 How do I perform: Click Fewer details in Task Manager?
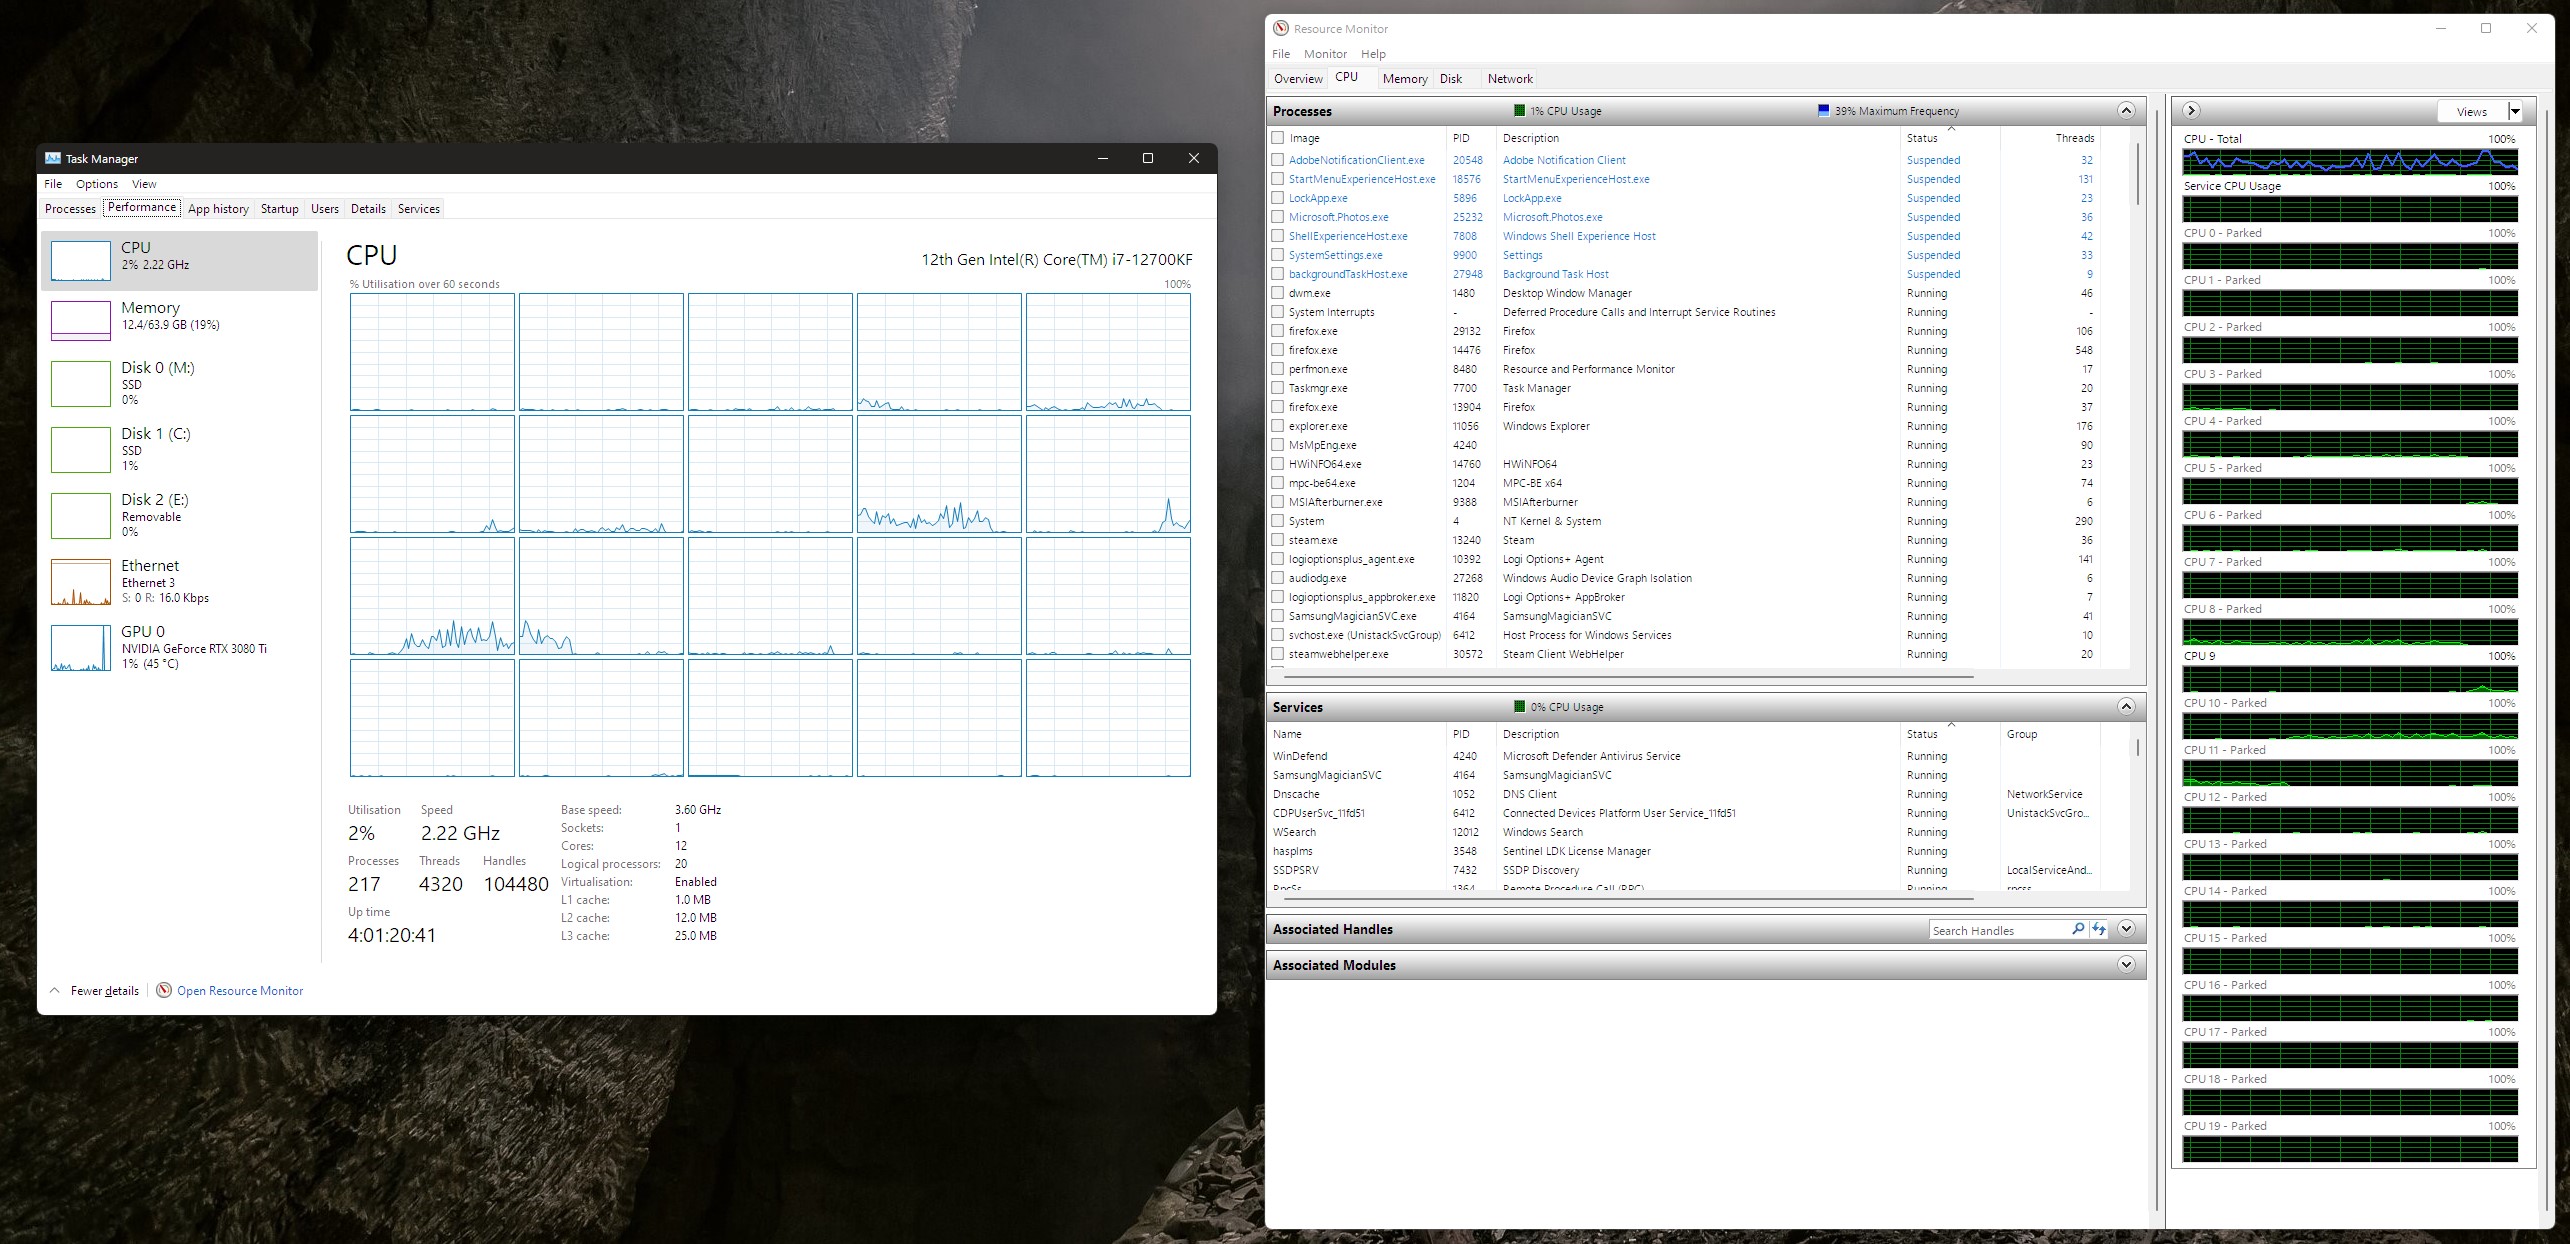[105, 991]
